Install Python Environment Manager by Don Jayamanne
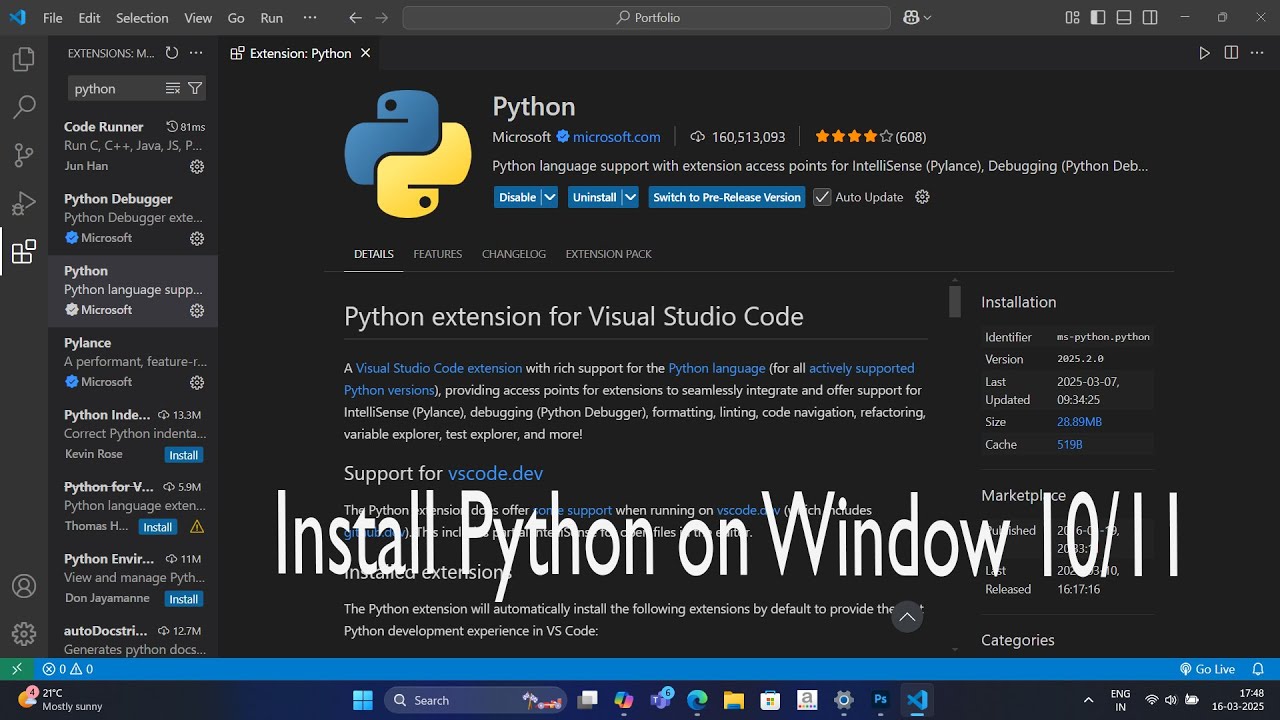Screen dimensions: 1280x720 click(184, 599)
